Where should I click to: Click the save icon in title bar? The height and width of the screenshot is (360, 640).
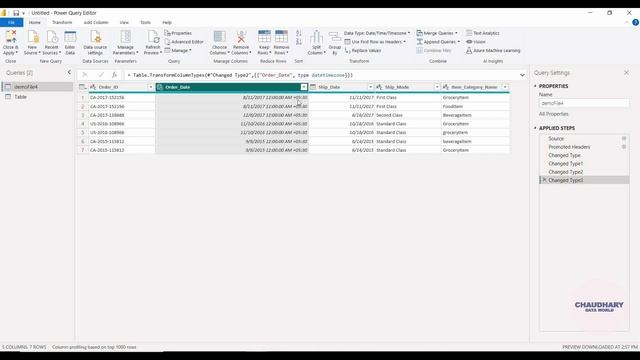coord(16,13)
